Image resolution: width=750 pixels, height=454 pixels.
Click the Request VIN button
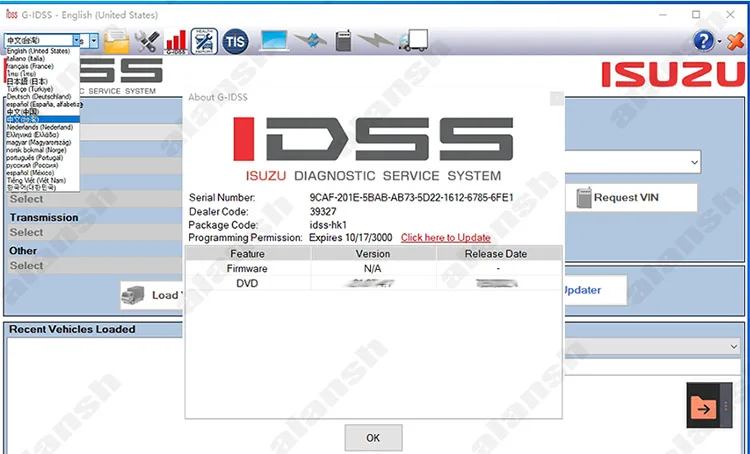pos(631,198)
